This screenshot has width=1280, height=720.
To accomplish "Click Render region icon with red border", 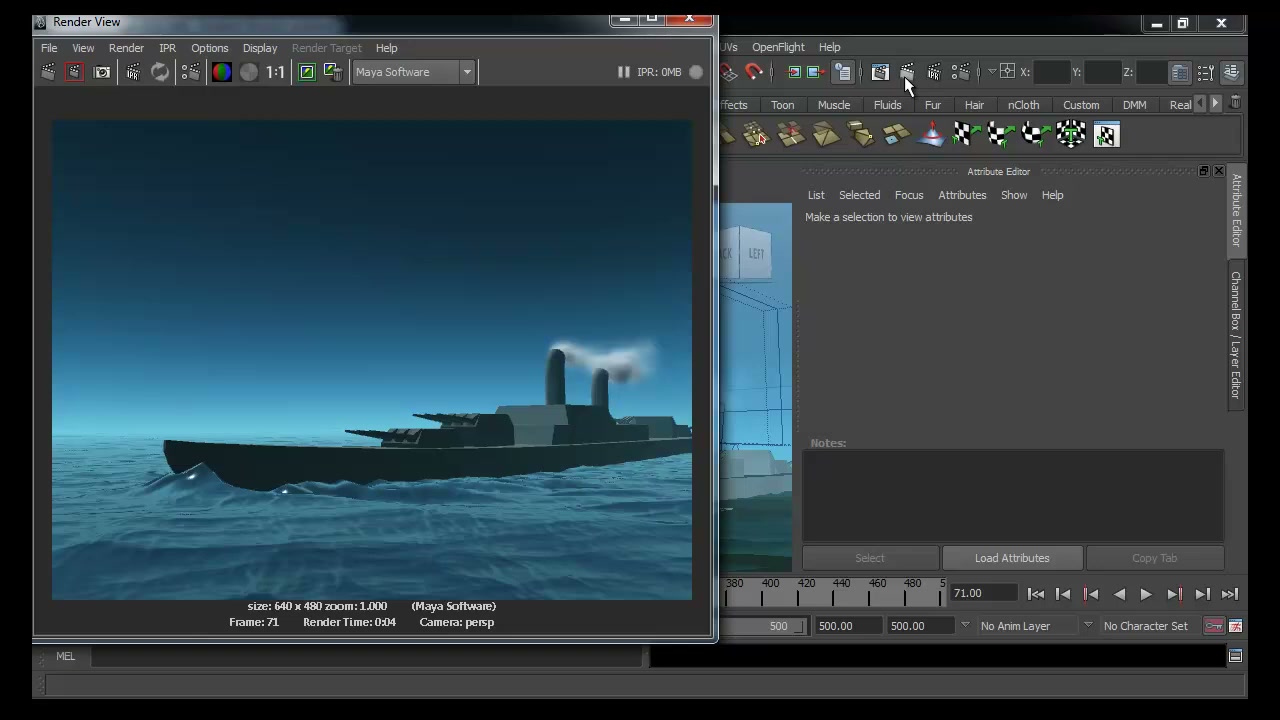I will coord(74,72).
